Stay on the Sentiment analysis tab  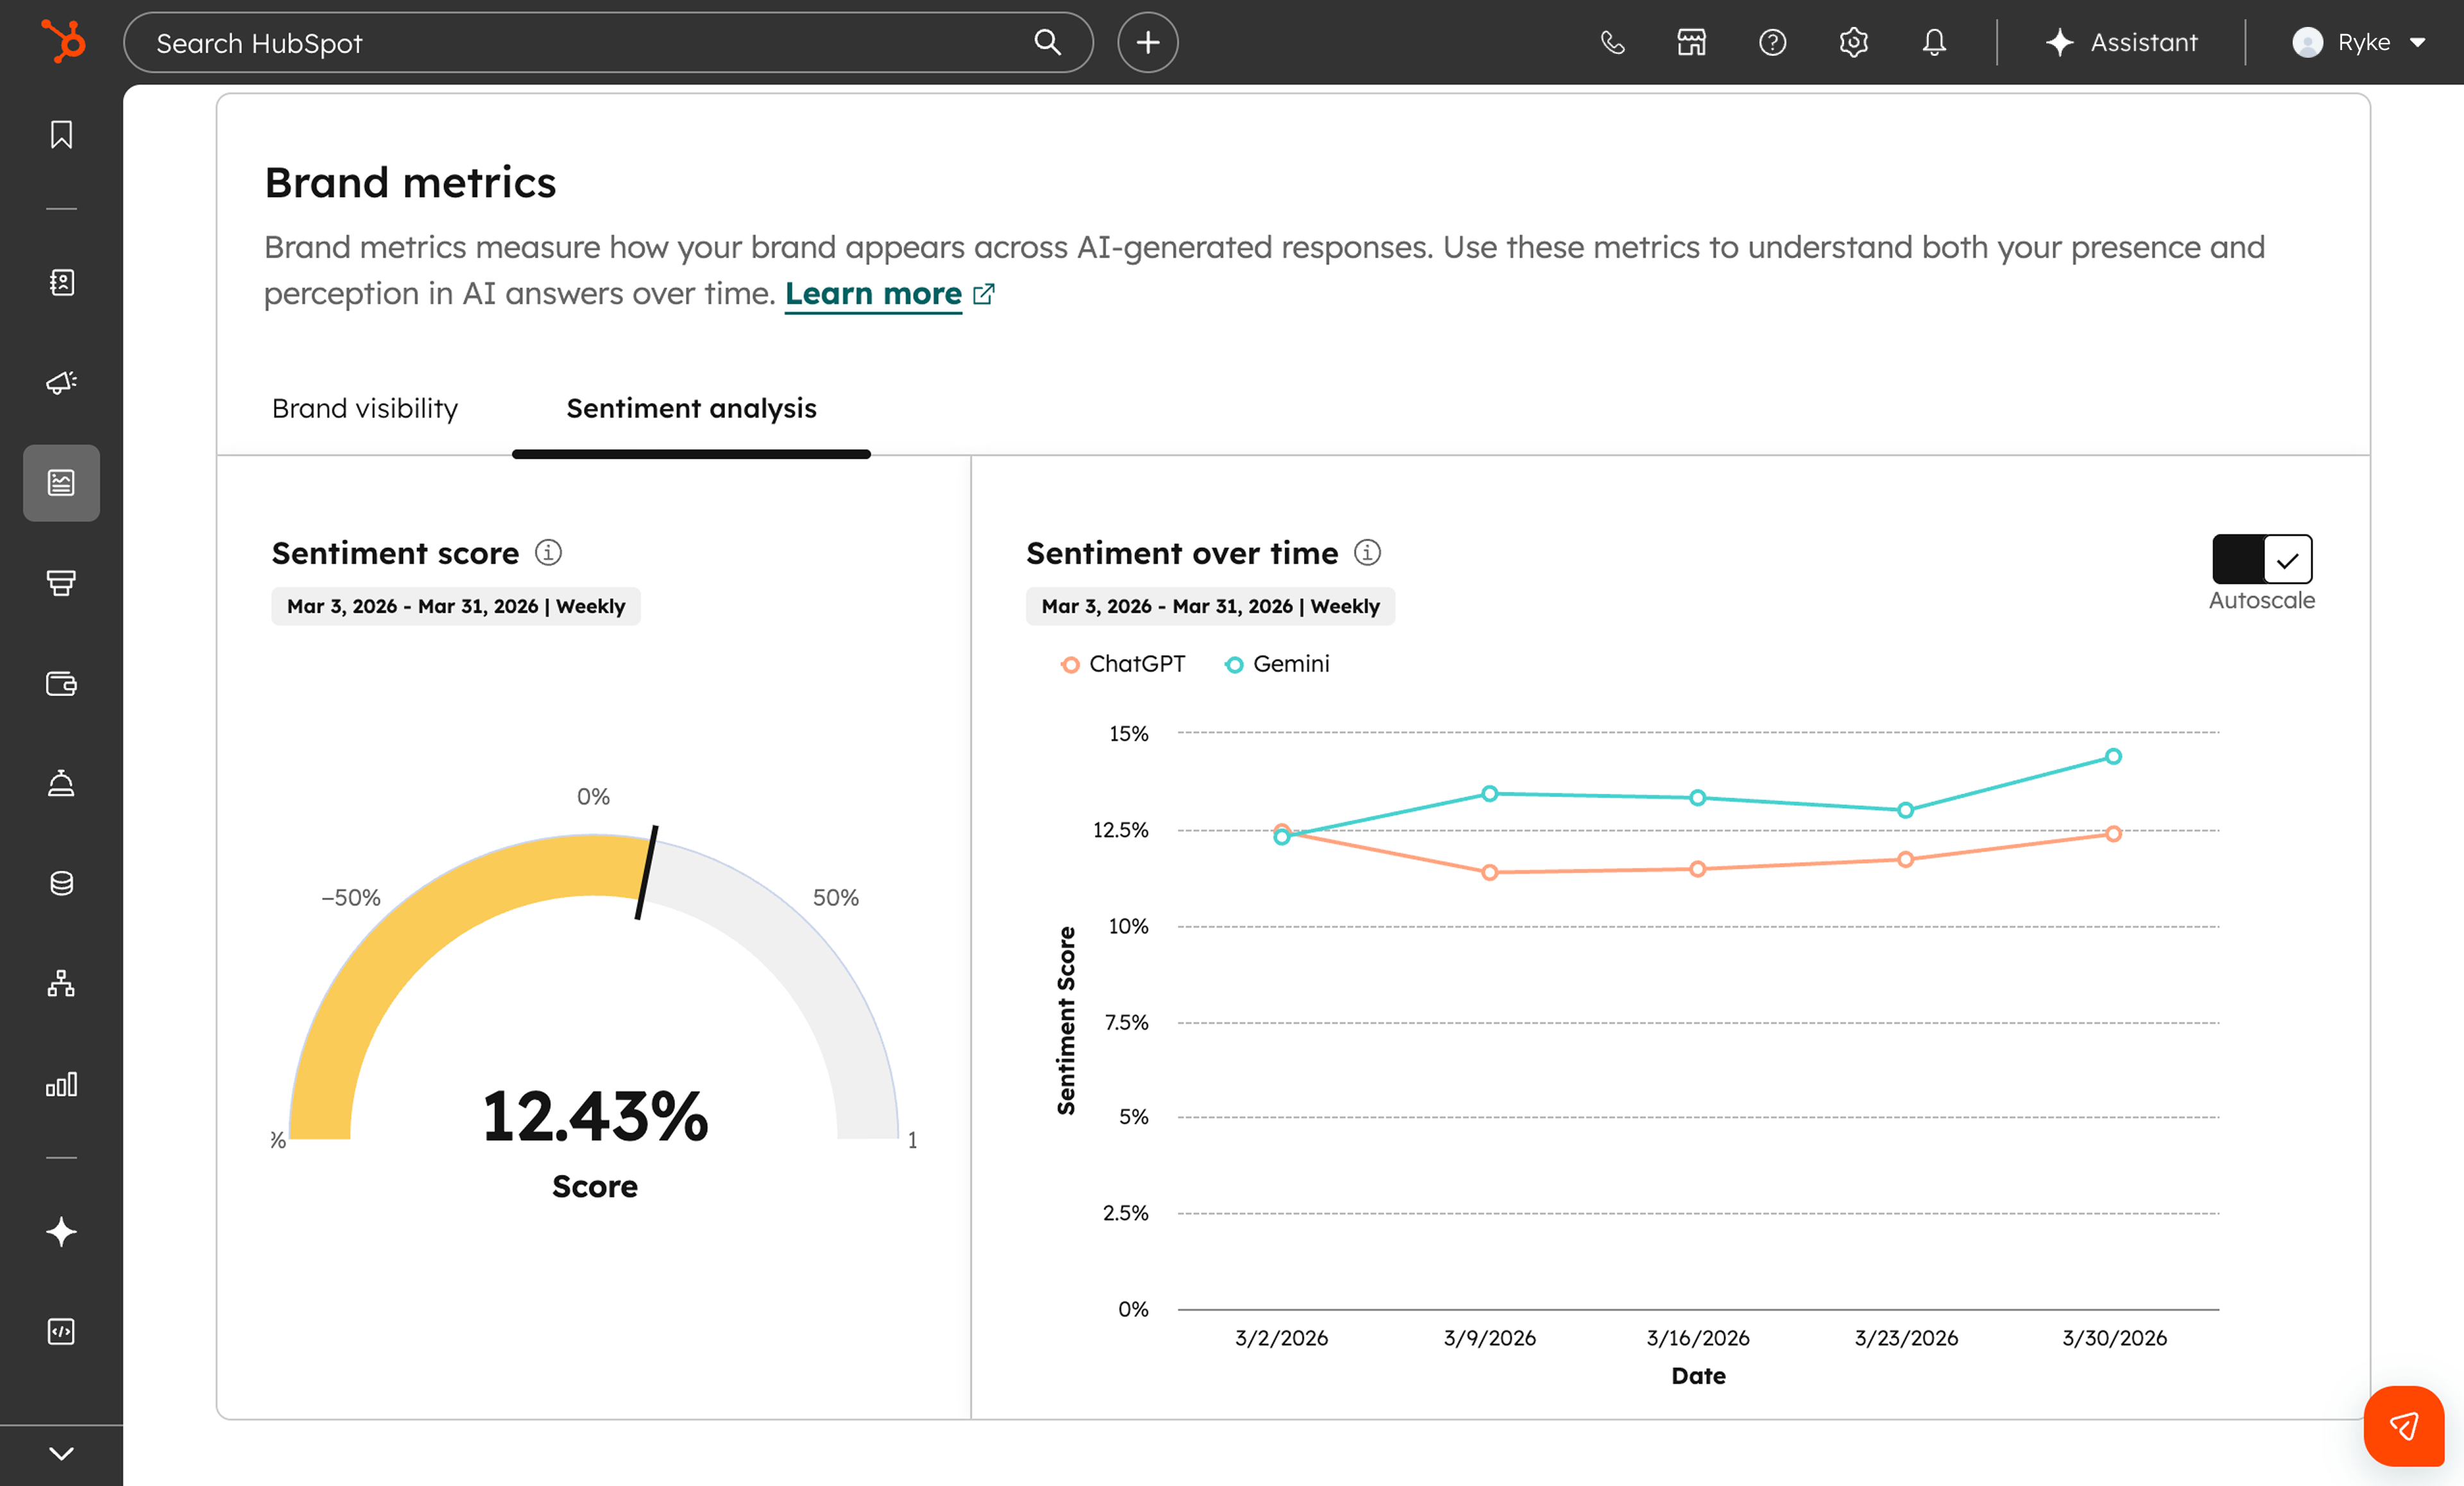691,408
